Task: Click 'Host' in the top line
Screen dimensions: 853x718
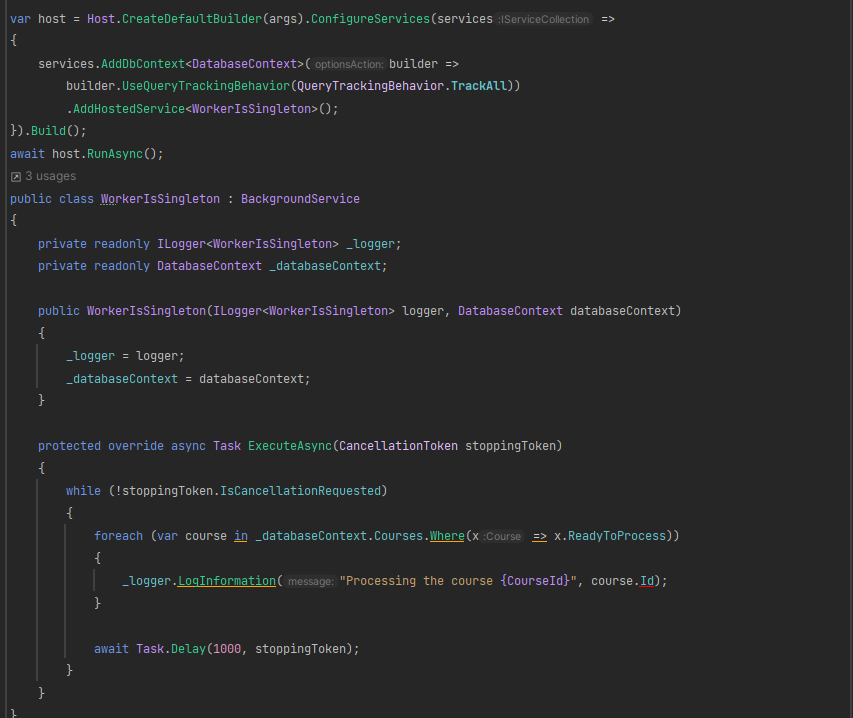Action: 101,19
